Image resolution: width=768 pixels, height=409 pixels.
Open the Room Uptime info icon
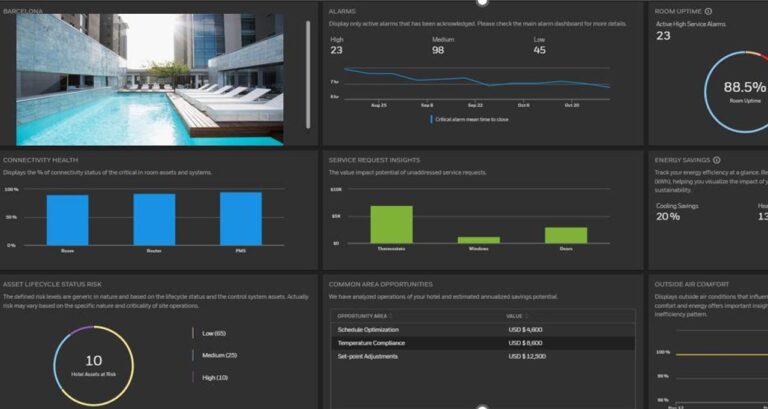click(x=708, y=11)
